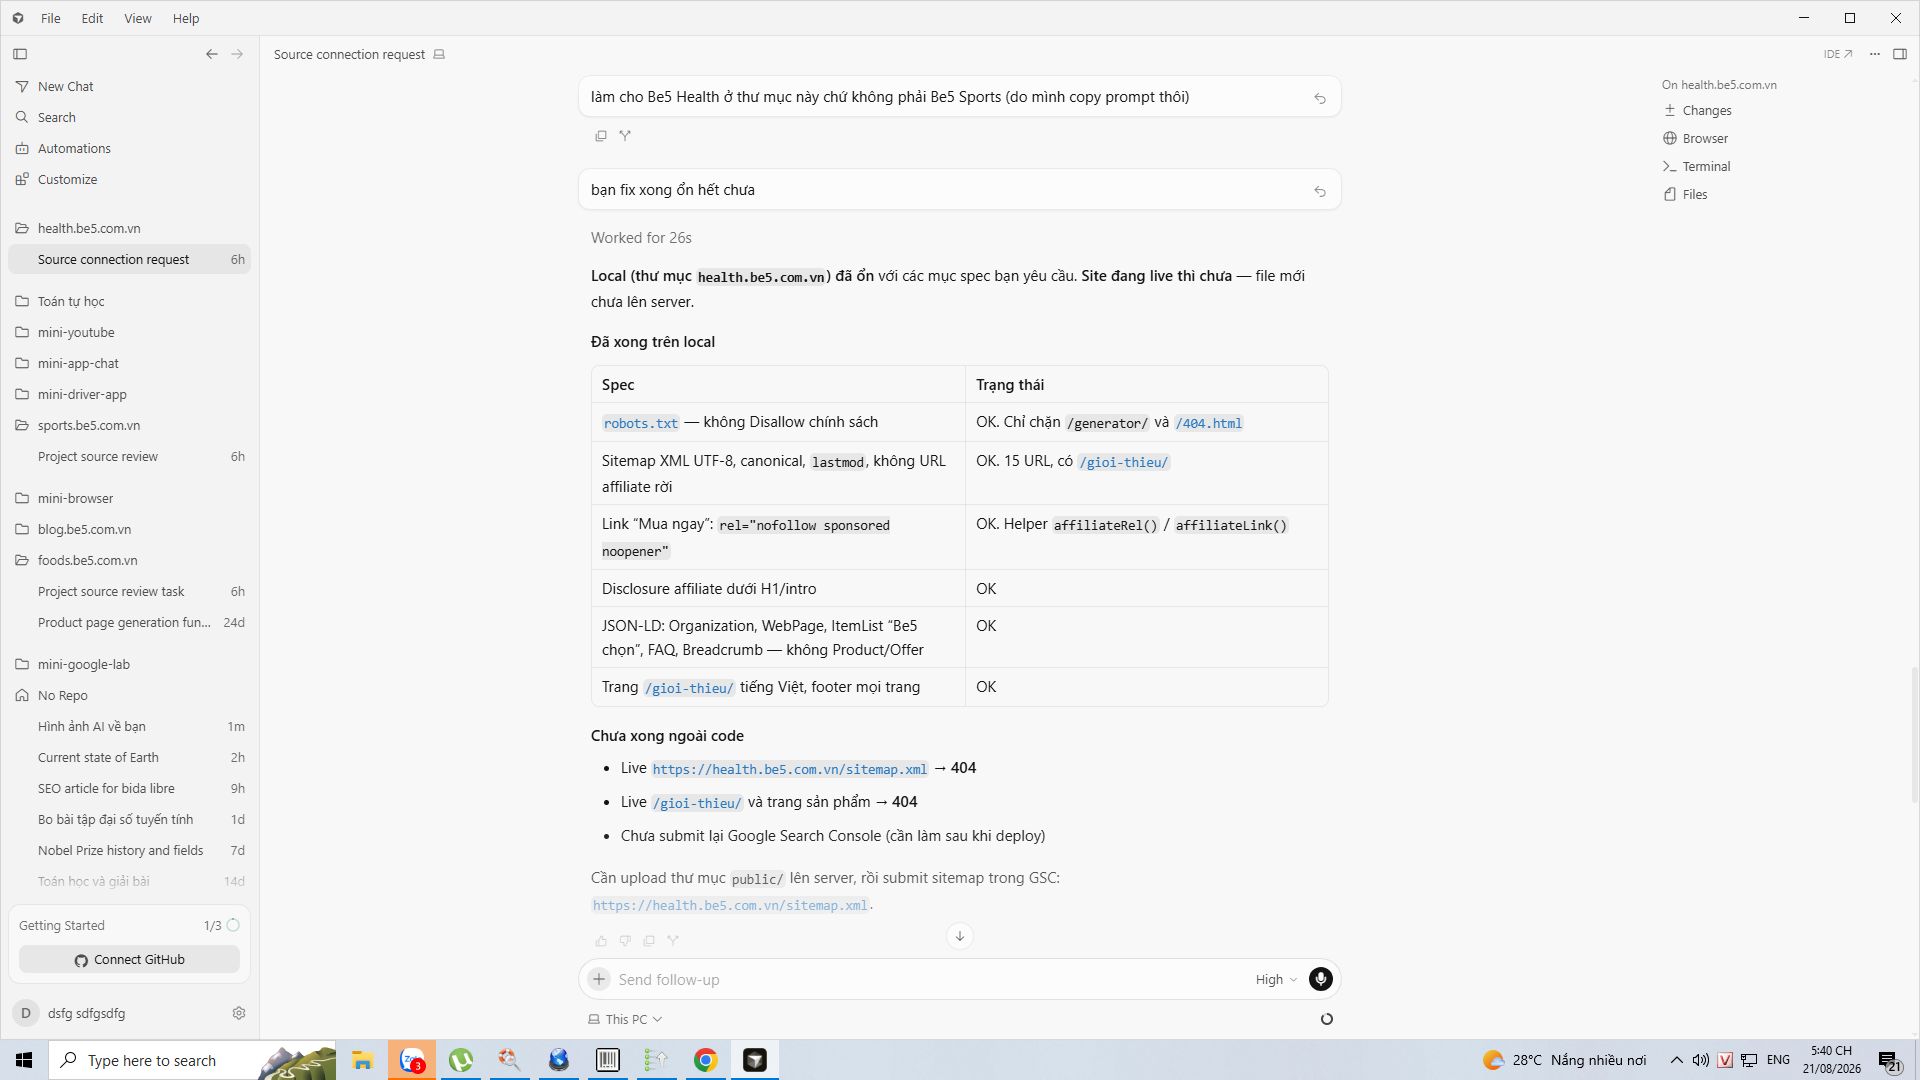Click the icon beside the chat title
This screenshot has height=1080, width=1924.
point(439,55)
